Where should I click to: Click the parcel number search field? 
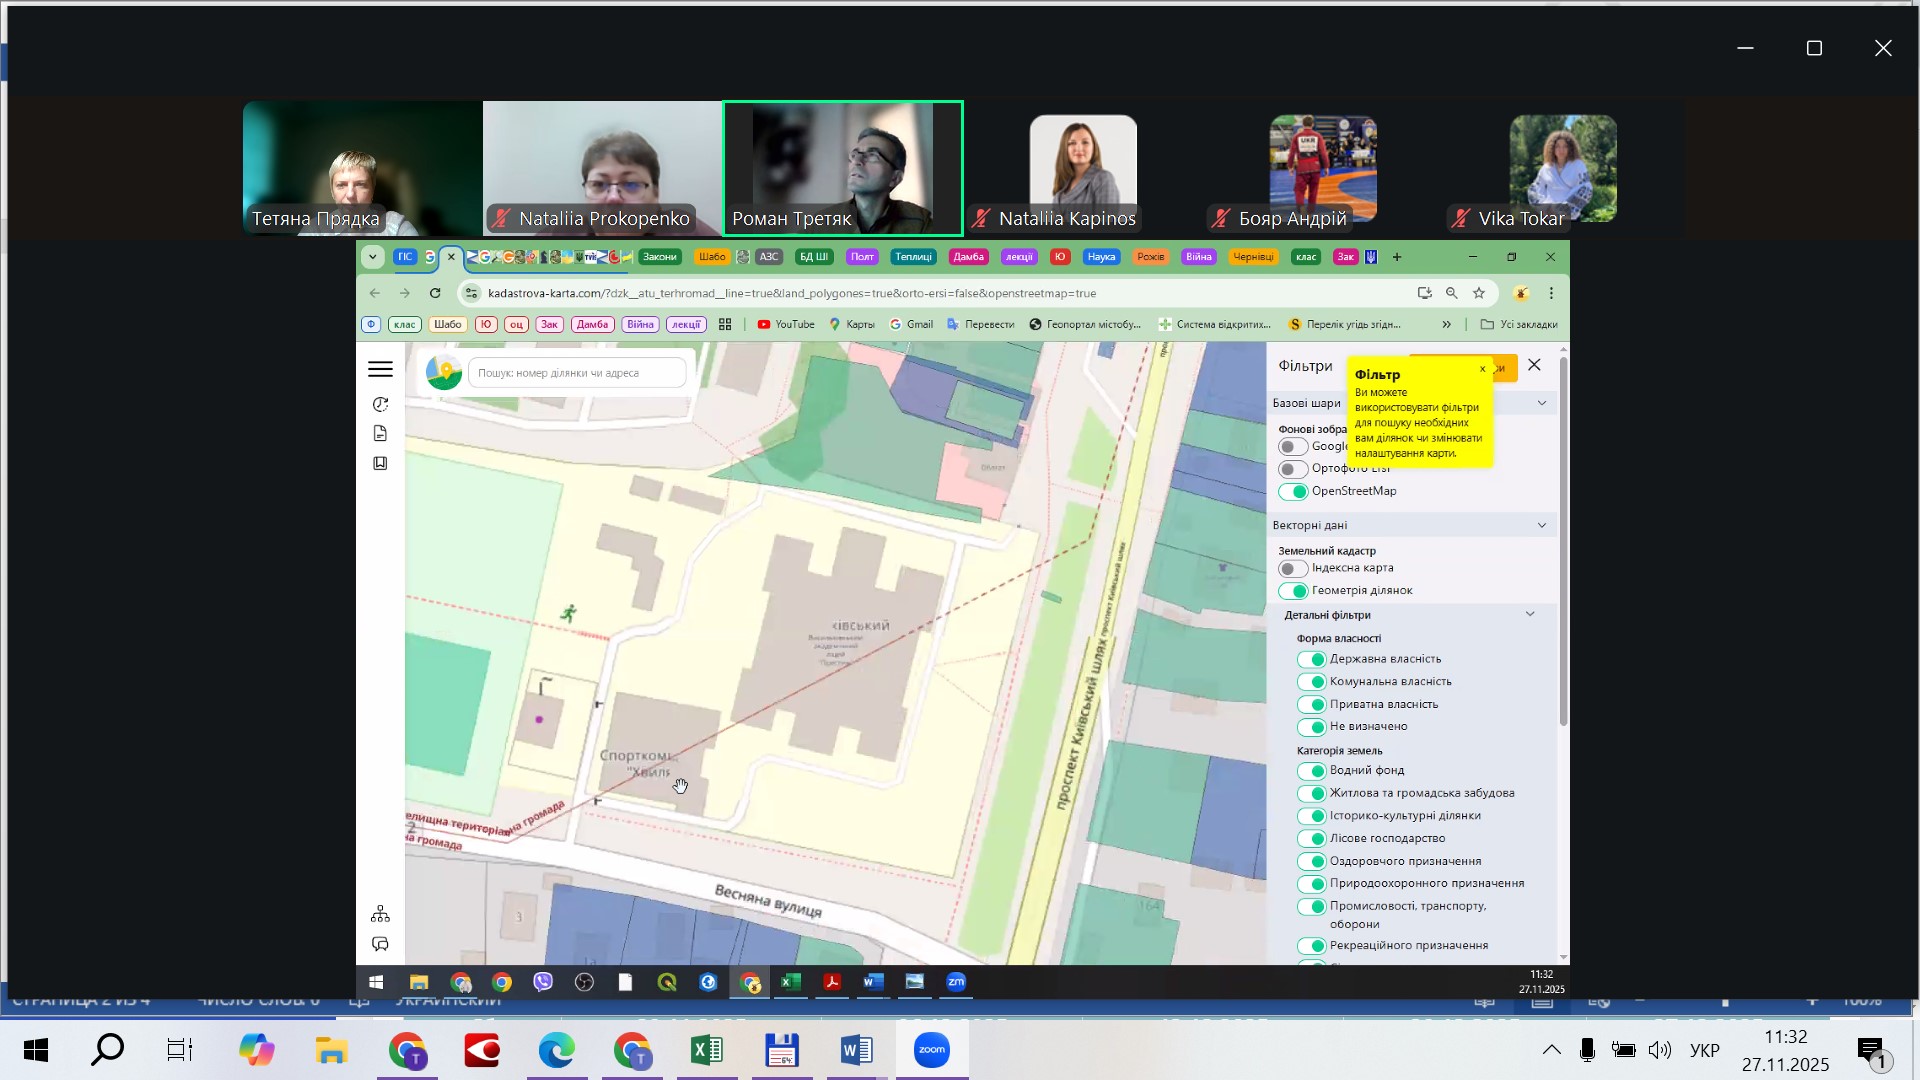[x=577, y=373]
